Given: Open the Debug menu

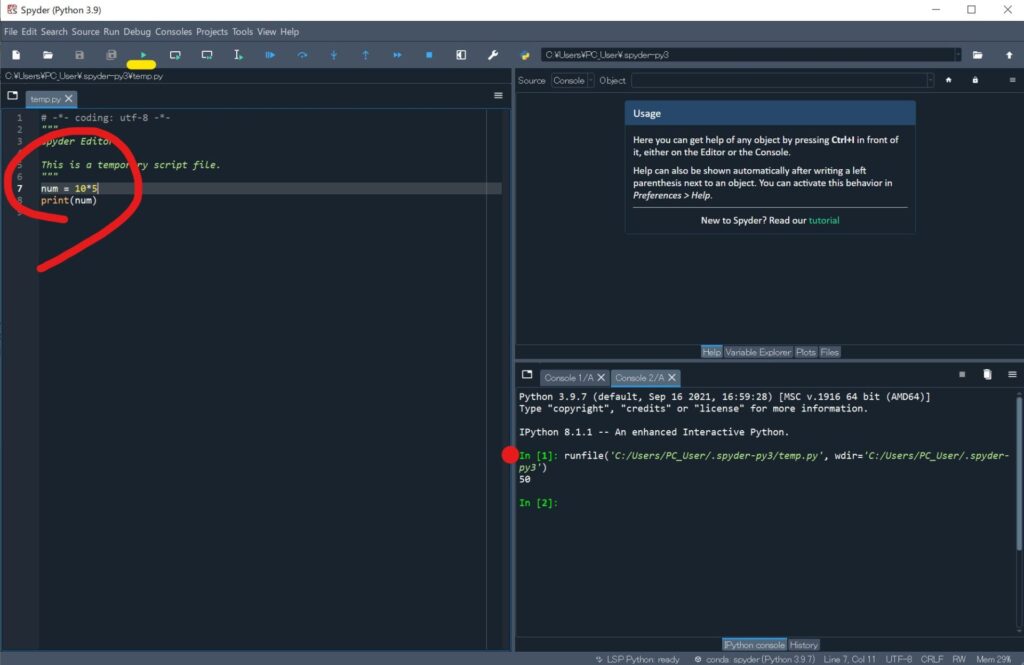Looking at the screenshot, I should tap(136, 31).
